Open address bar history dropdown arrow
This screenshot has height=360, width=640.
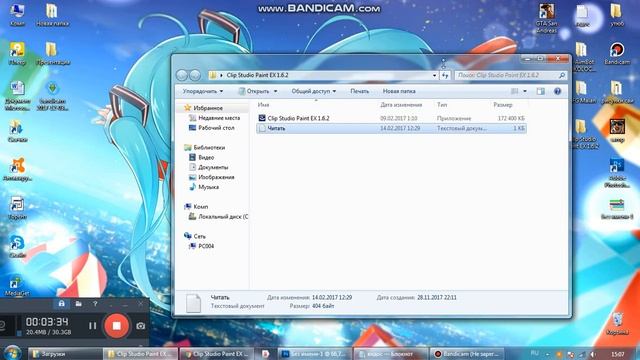(x=434, y=76)
